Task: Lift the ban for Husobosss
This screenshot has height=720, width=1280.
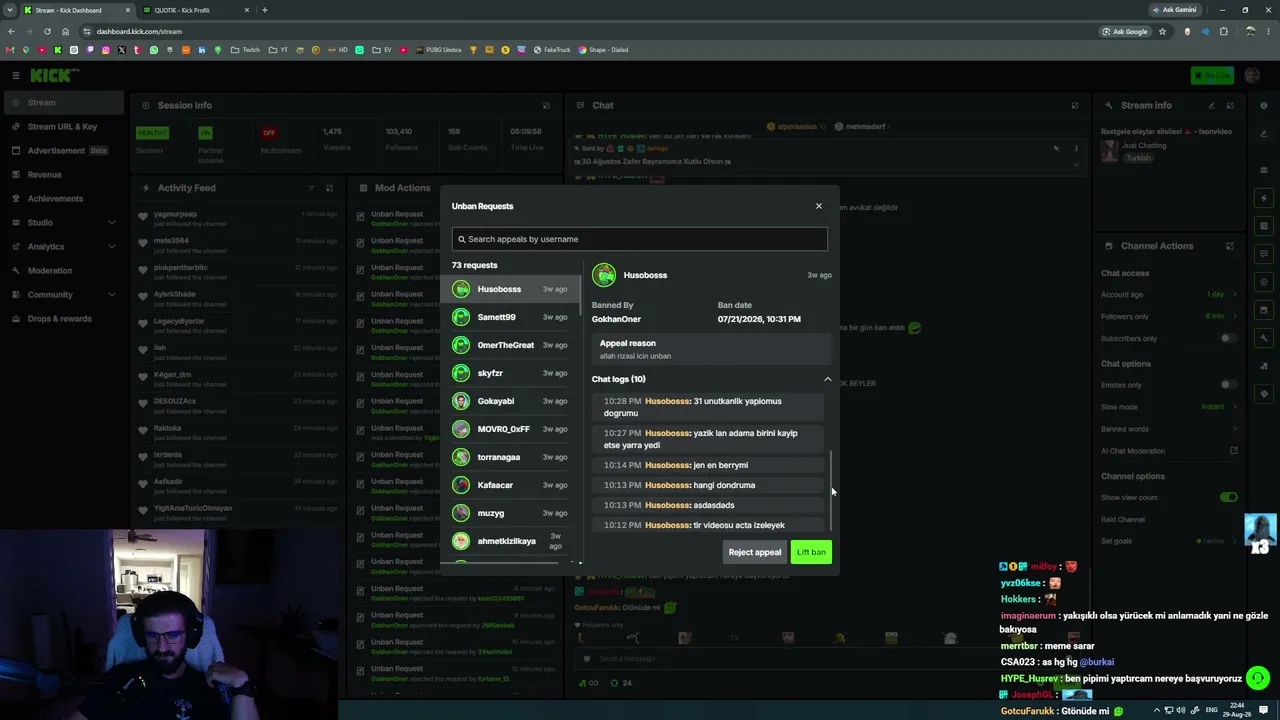Action: 811,552
